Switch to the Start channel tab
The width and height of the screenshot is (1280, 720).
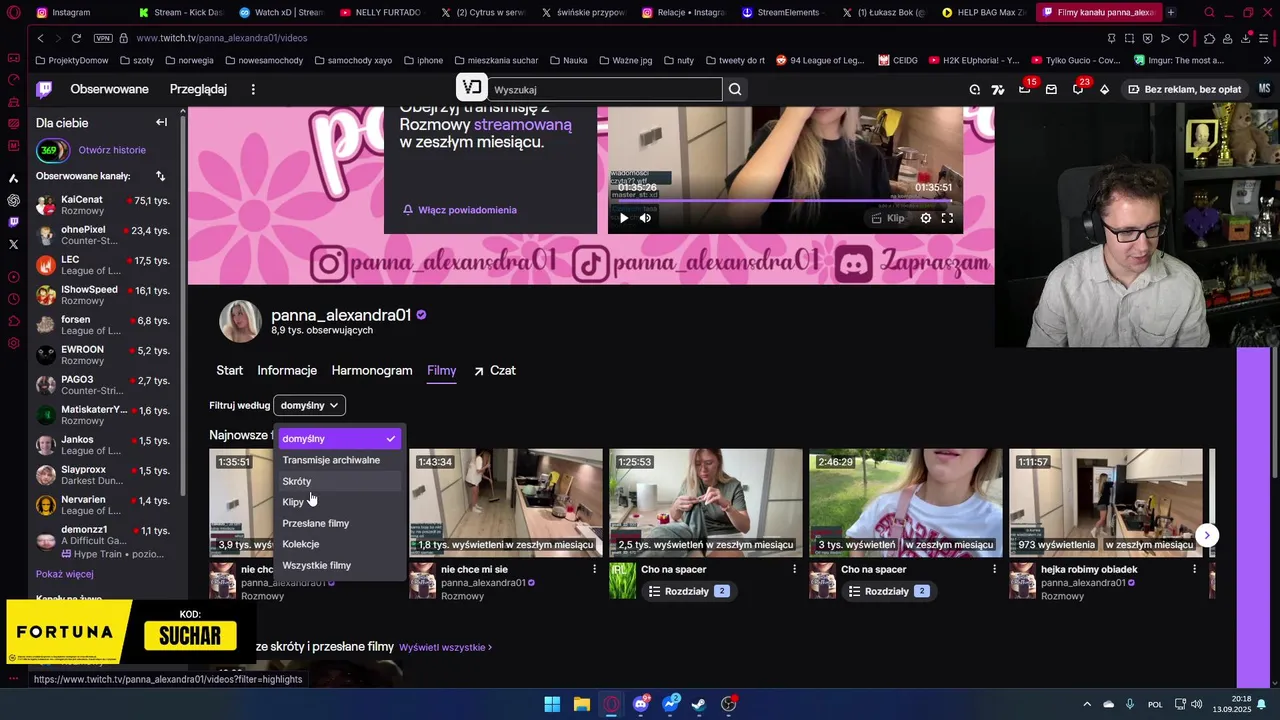pyautogui.click(x=229, y=370)
